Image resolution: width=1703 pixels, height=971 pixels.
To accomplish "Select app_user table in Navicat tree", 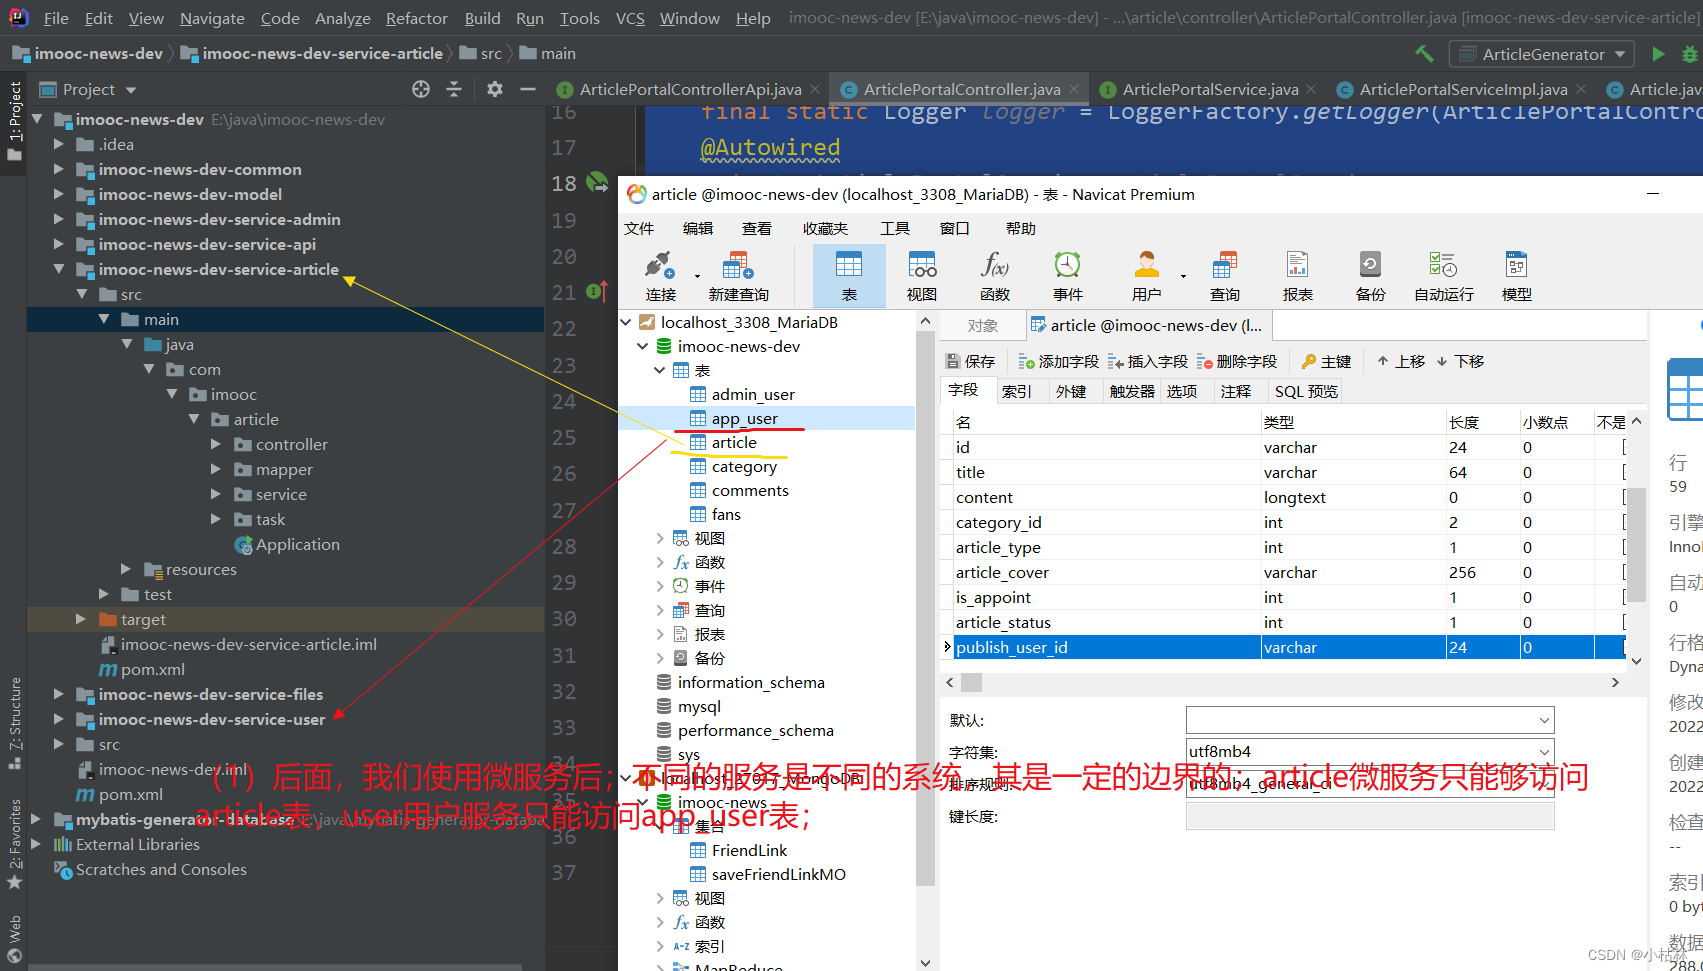I will click(744, 418).
